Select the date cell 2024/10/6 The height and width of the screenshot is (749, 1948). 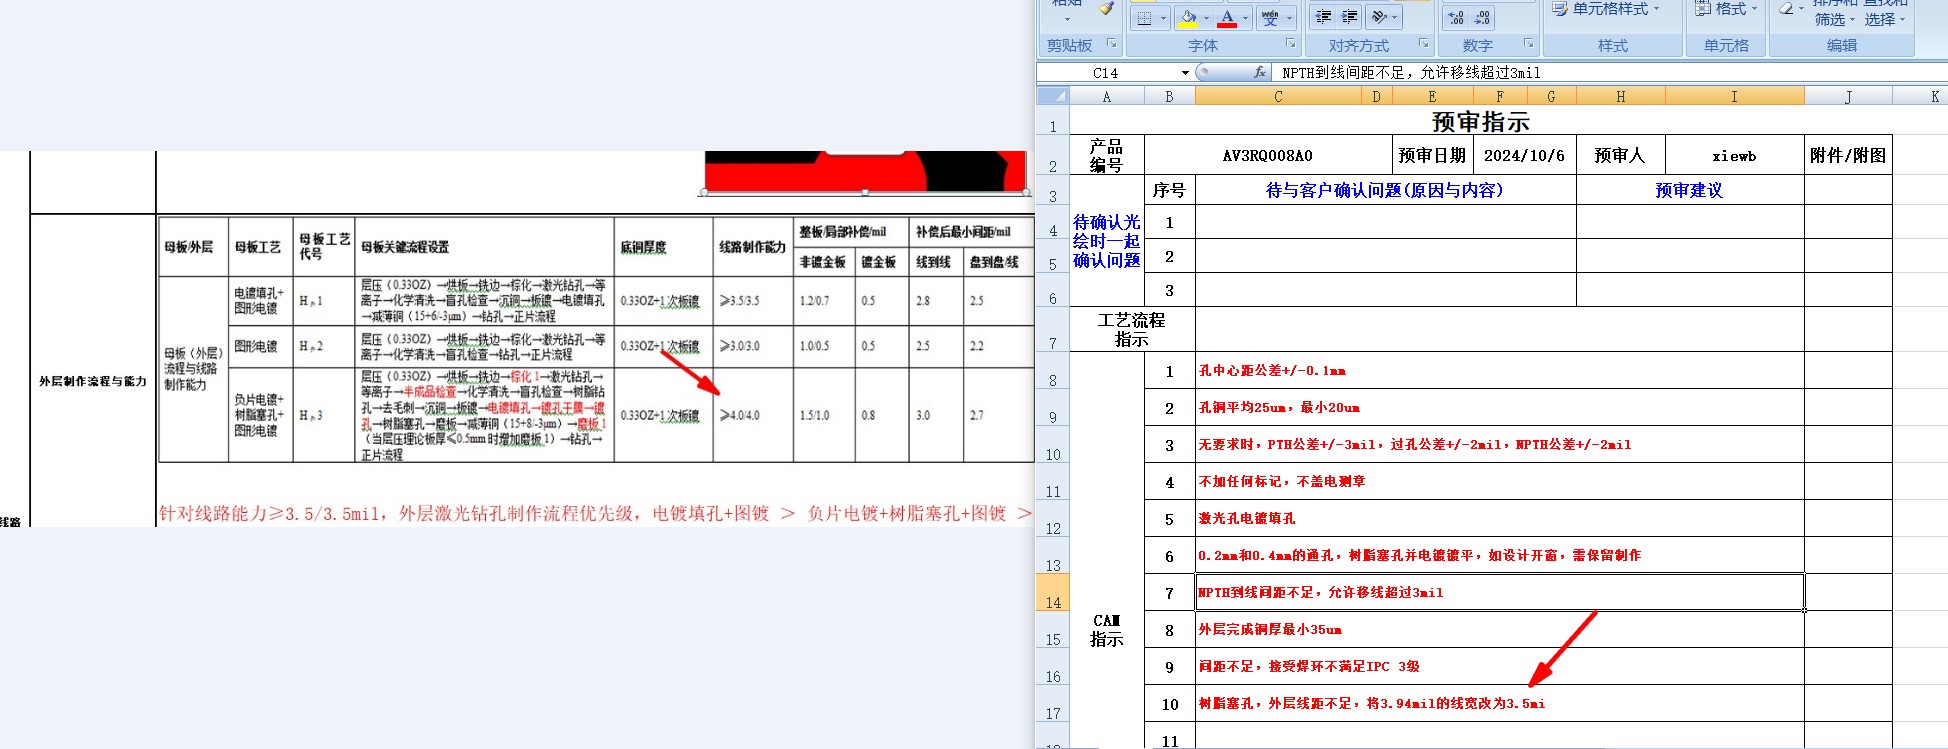tap(1523, 155)
